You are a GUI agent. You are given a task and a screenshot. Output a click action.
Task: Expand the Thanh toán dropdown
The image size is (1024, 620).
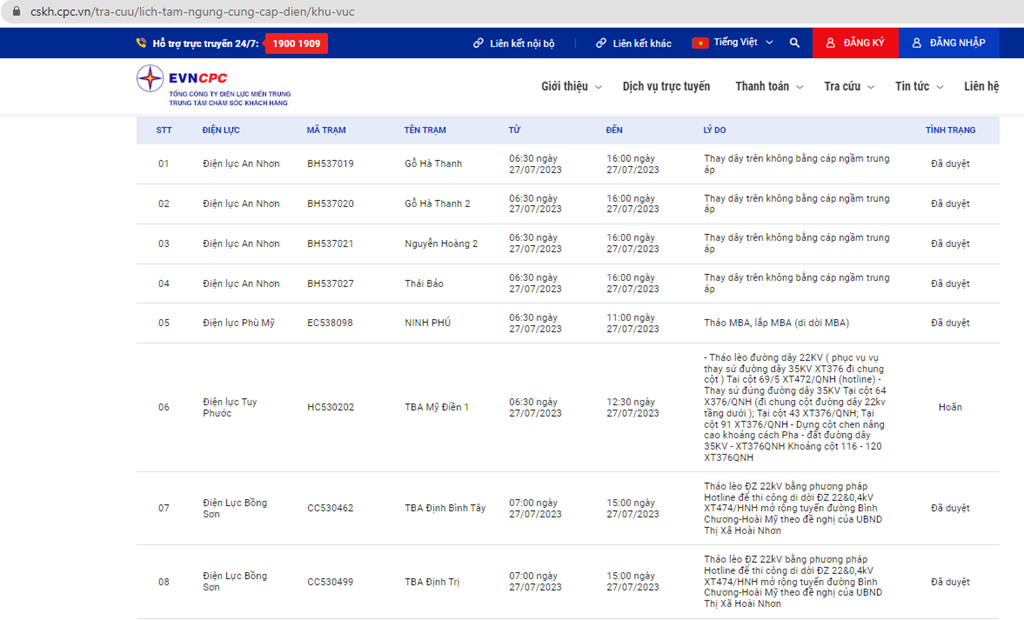point(769,86)
